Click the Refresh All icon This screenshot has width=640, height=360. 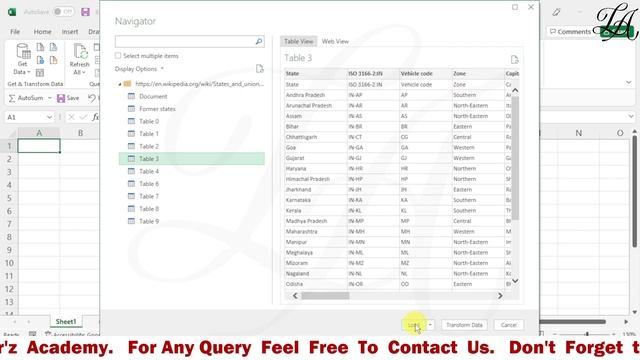click(x=80, y=52)
